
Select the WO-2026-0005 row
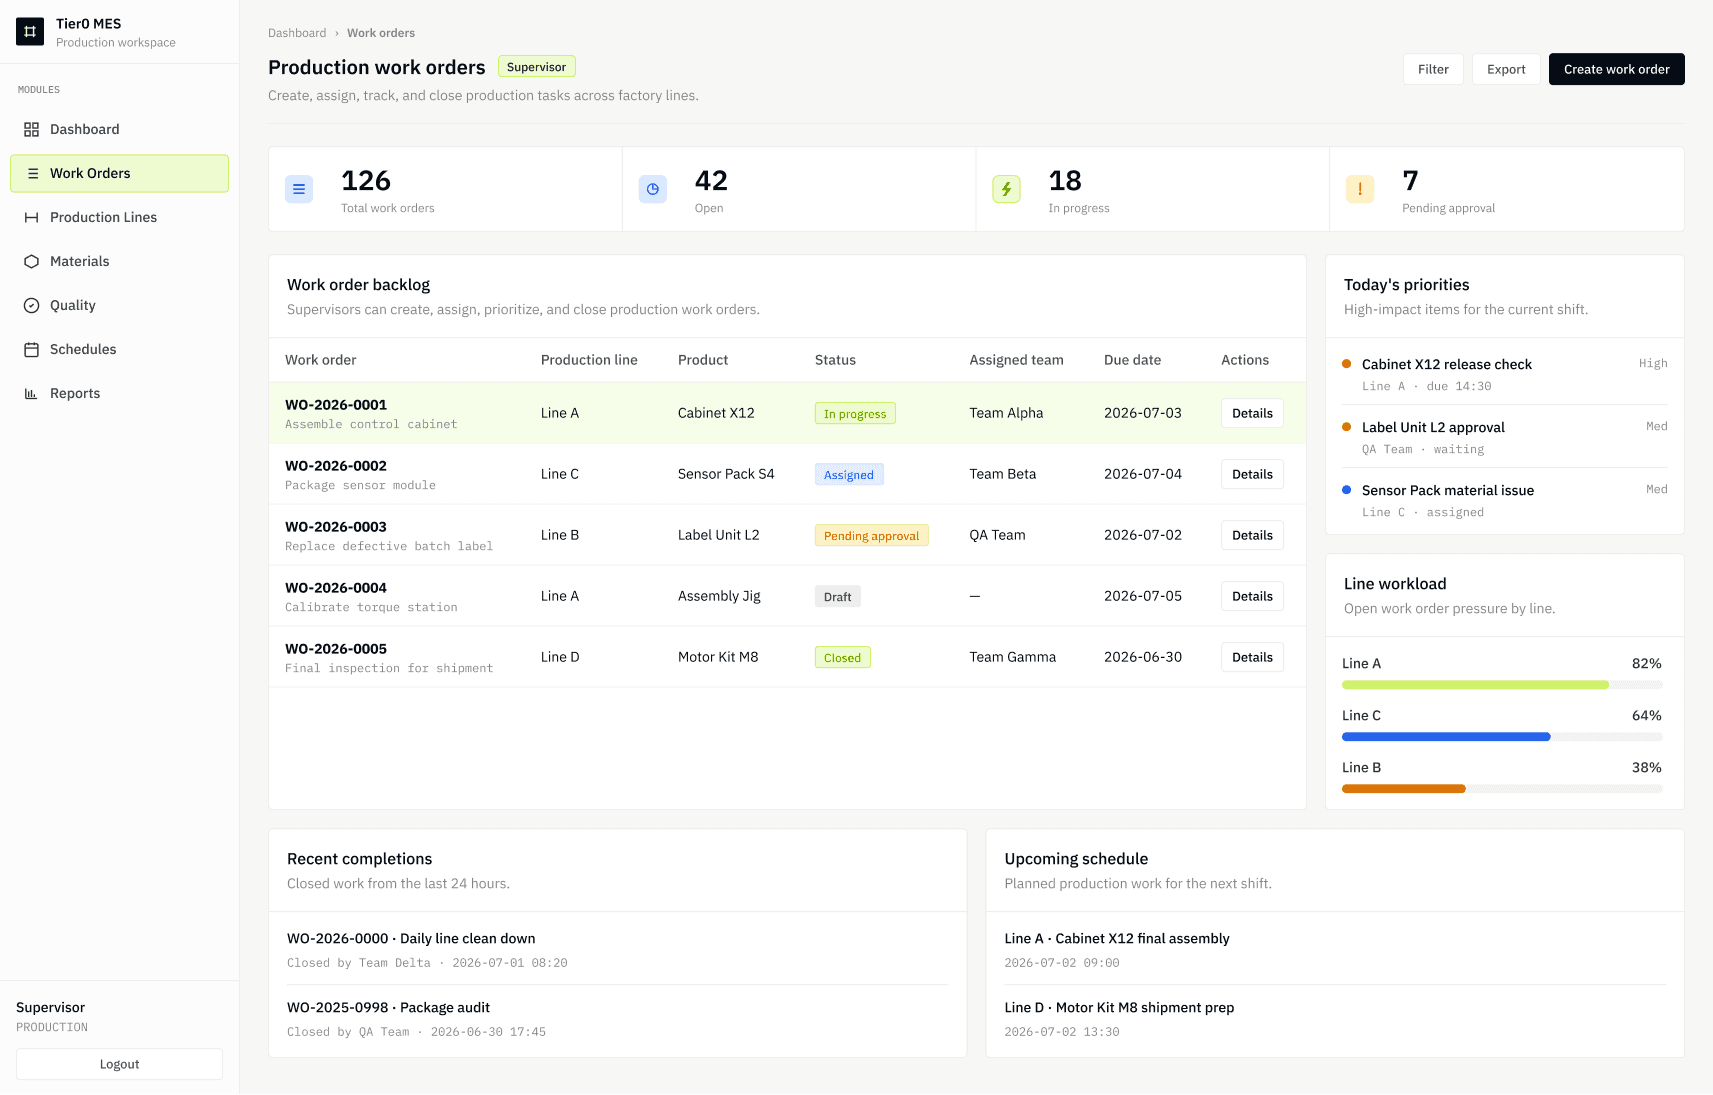[x=787, y=657]
